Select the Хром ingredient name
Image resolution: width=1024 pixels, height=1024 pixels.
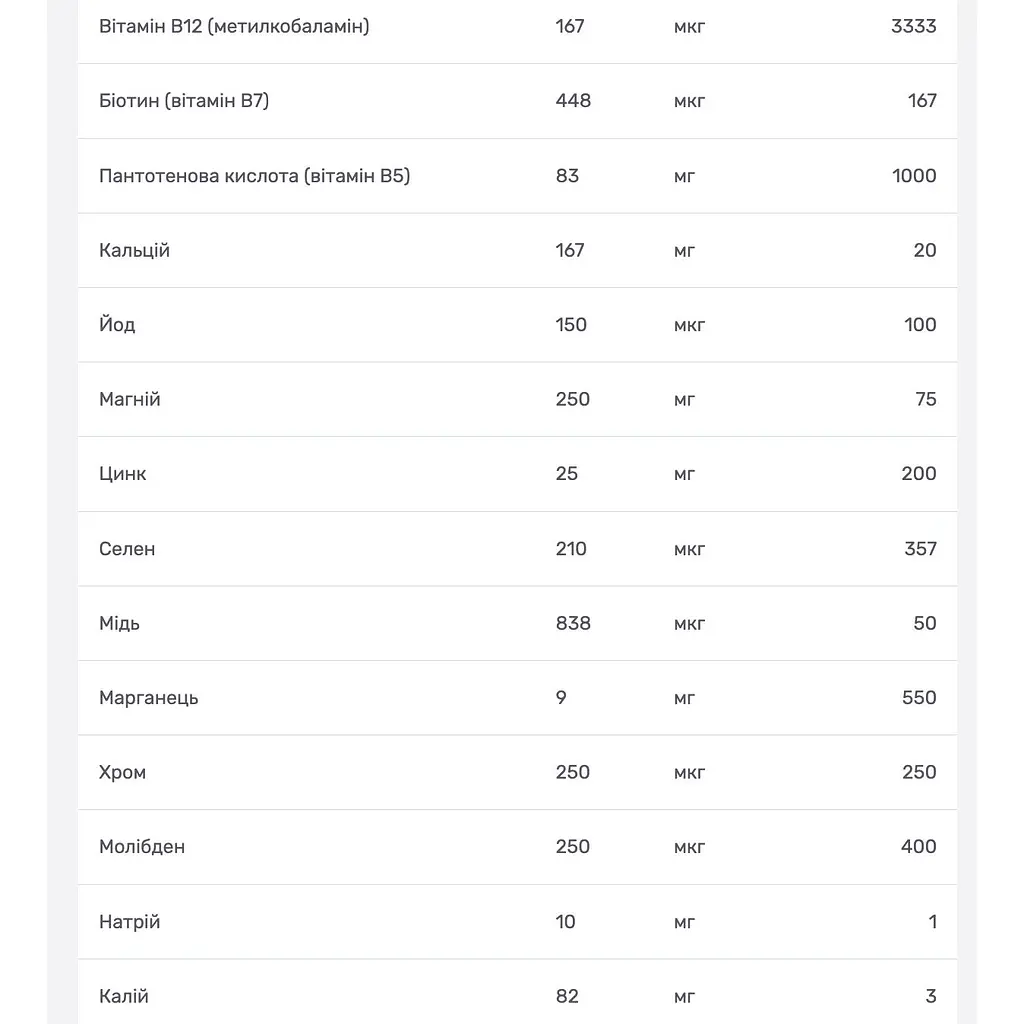click(x=123, y=773)
